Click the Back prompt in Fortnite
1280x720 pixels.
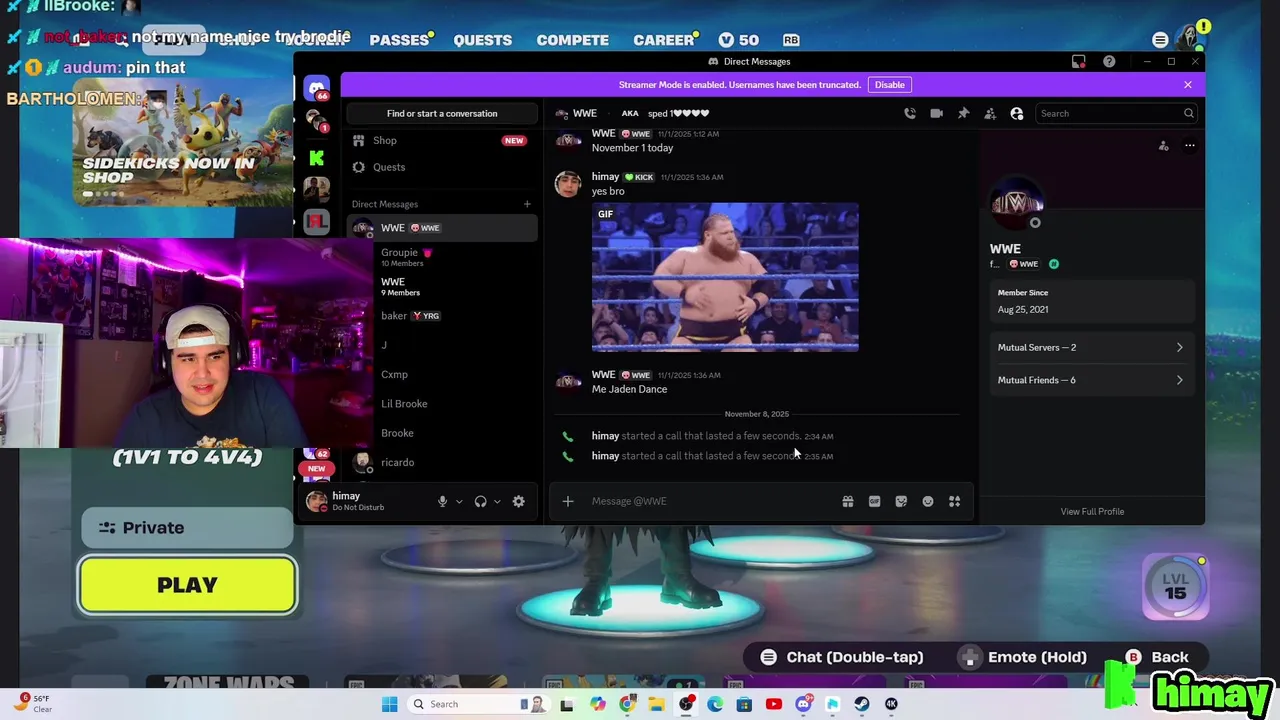point(1157,657)
